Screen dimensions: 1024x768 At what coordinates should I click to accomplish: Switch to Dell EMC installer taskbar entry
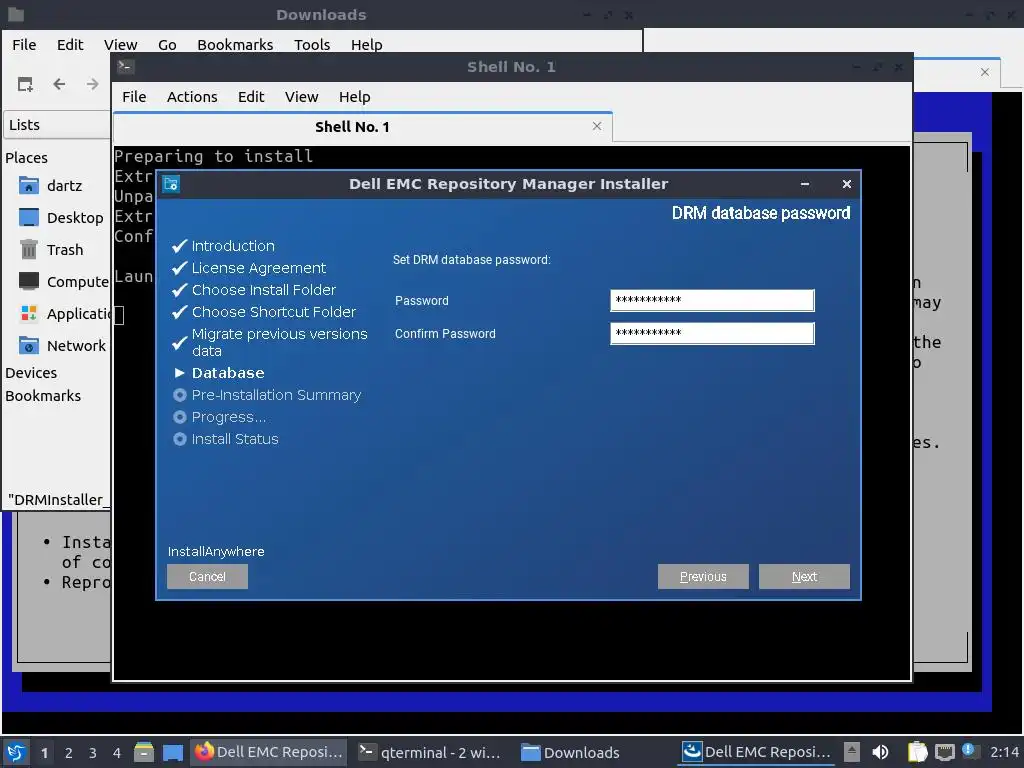pyautogui.click(x=756, y=752)
